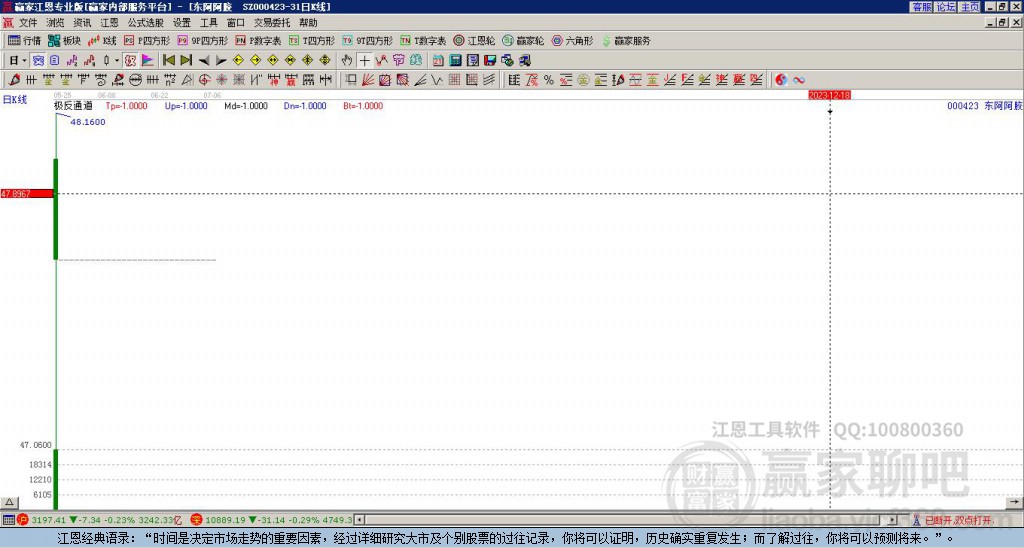Open the 9P四方形 tool
Screen dimensions: 1024x548
(x=202, y=40)
